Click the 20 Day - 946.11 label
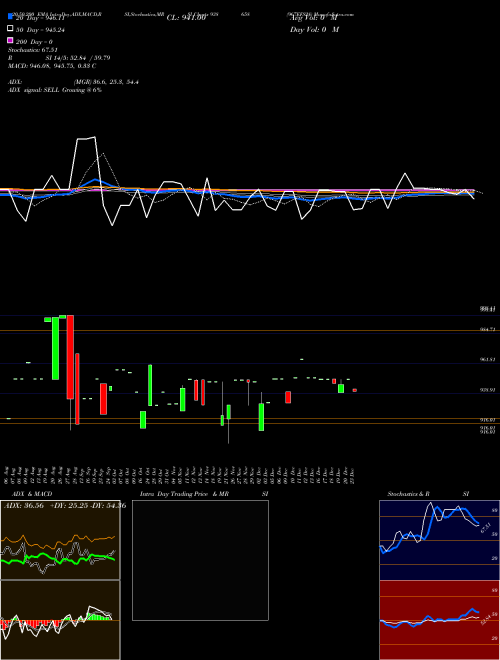Image resolution: width=500 pixels, height=660 pixels. 40,18
